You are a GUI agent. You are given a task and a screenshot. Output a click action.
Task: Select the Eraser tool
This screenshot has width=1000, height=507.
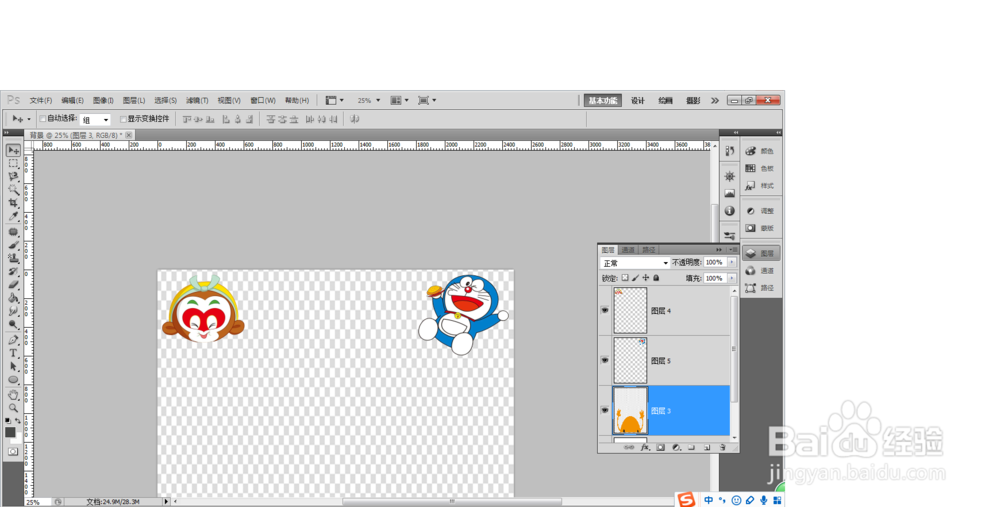point(13,284)
